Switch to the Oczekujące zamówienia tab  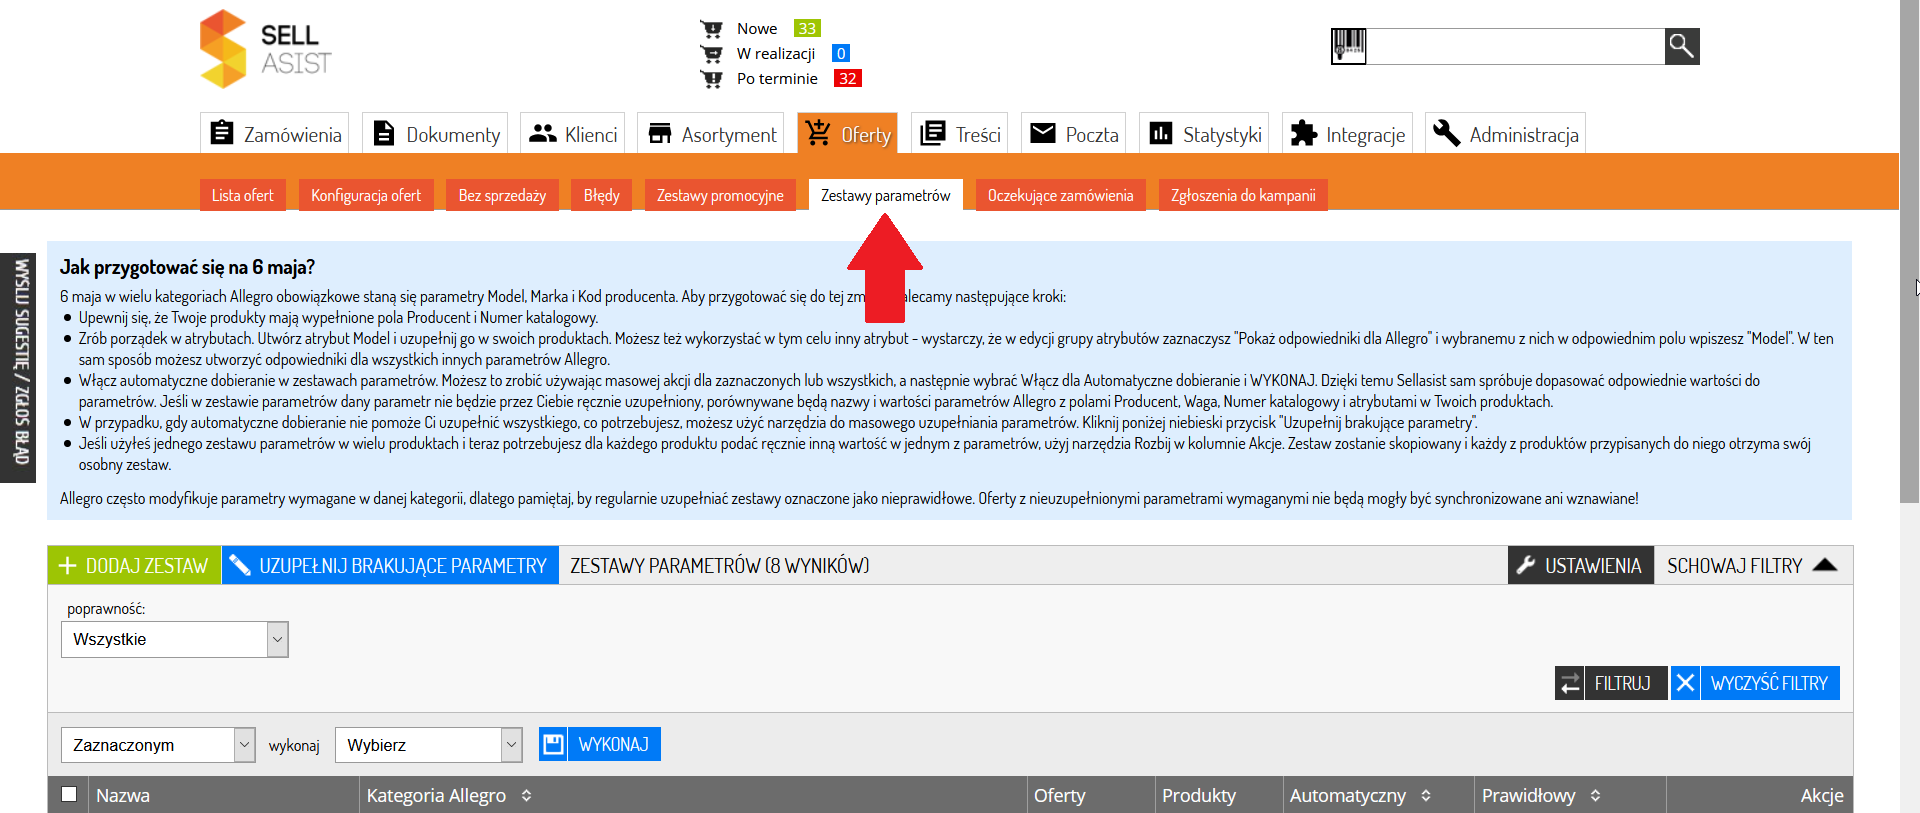(1060, 195)
